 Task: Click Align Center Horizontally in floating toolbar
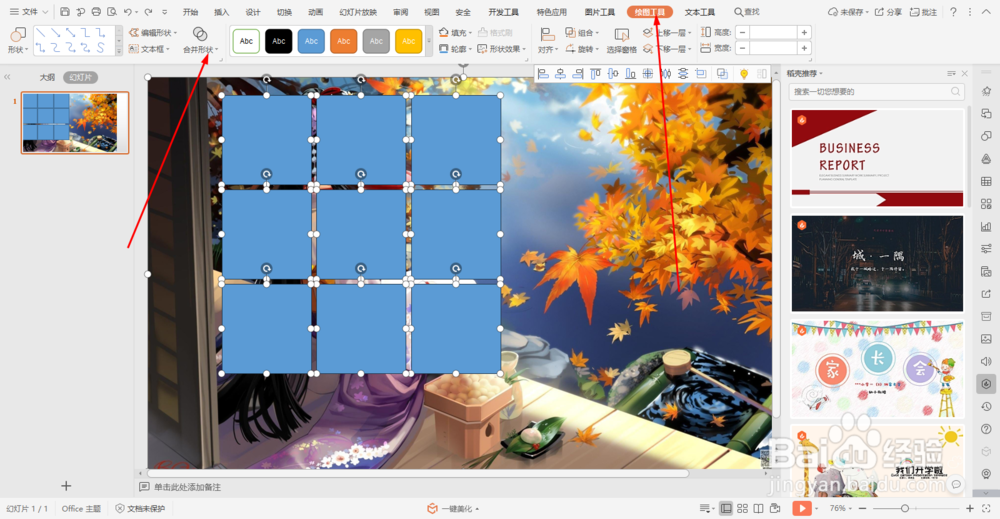(x=560, y=74)
